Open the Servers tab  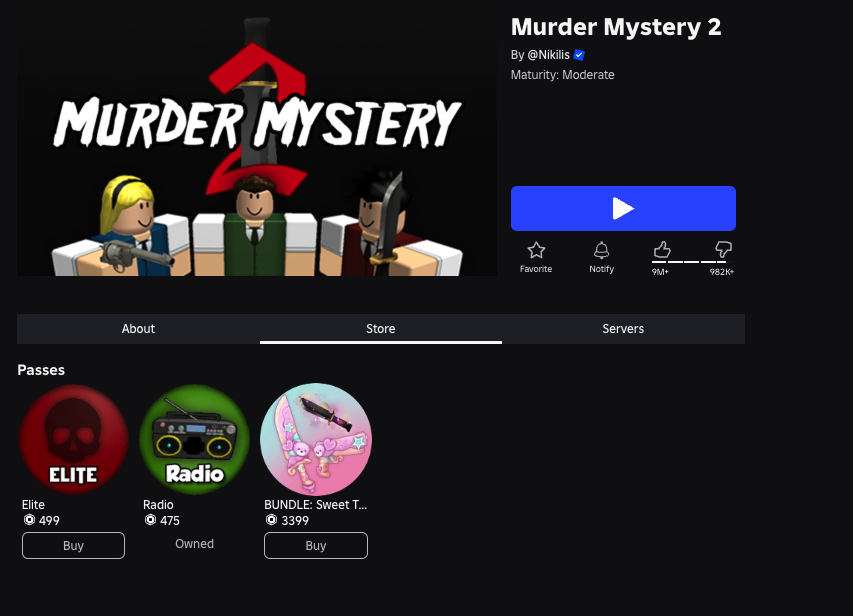tap(623, 329)
